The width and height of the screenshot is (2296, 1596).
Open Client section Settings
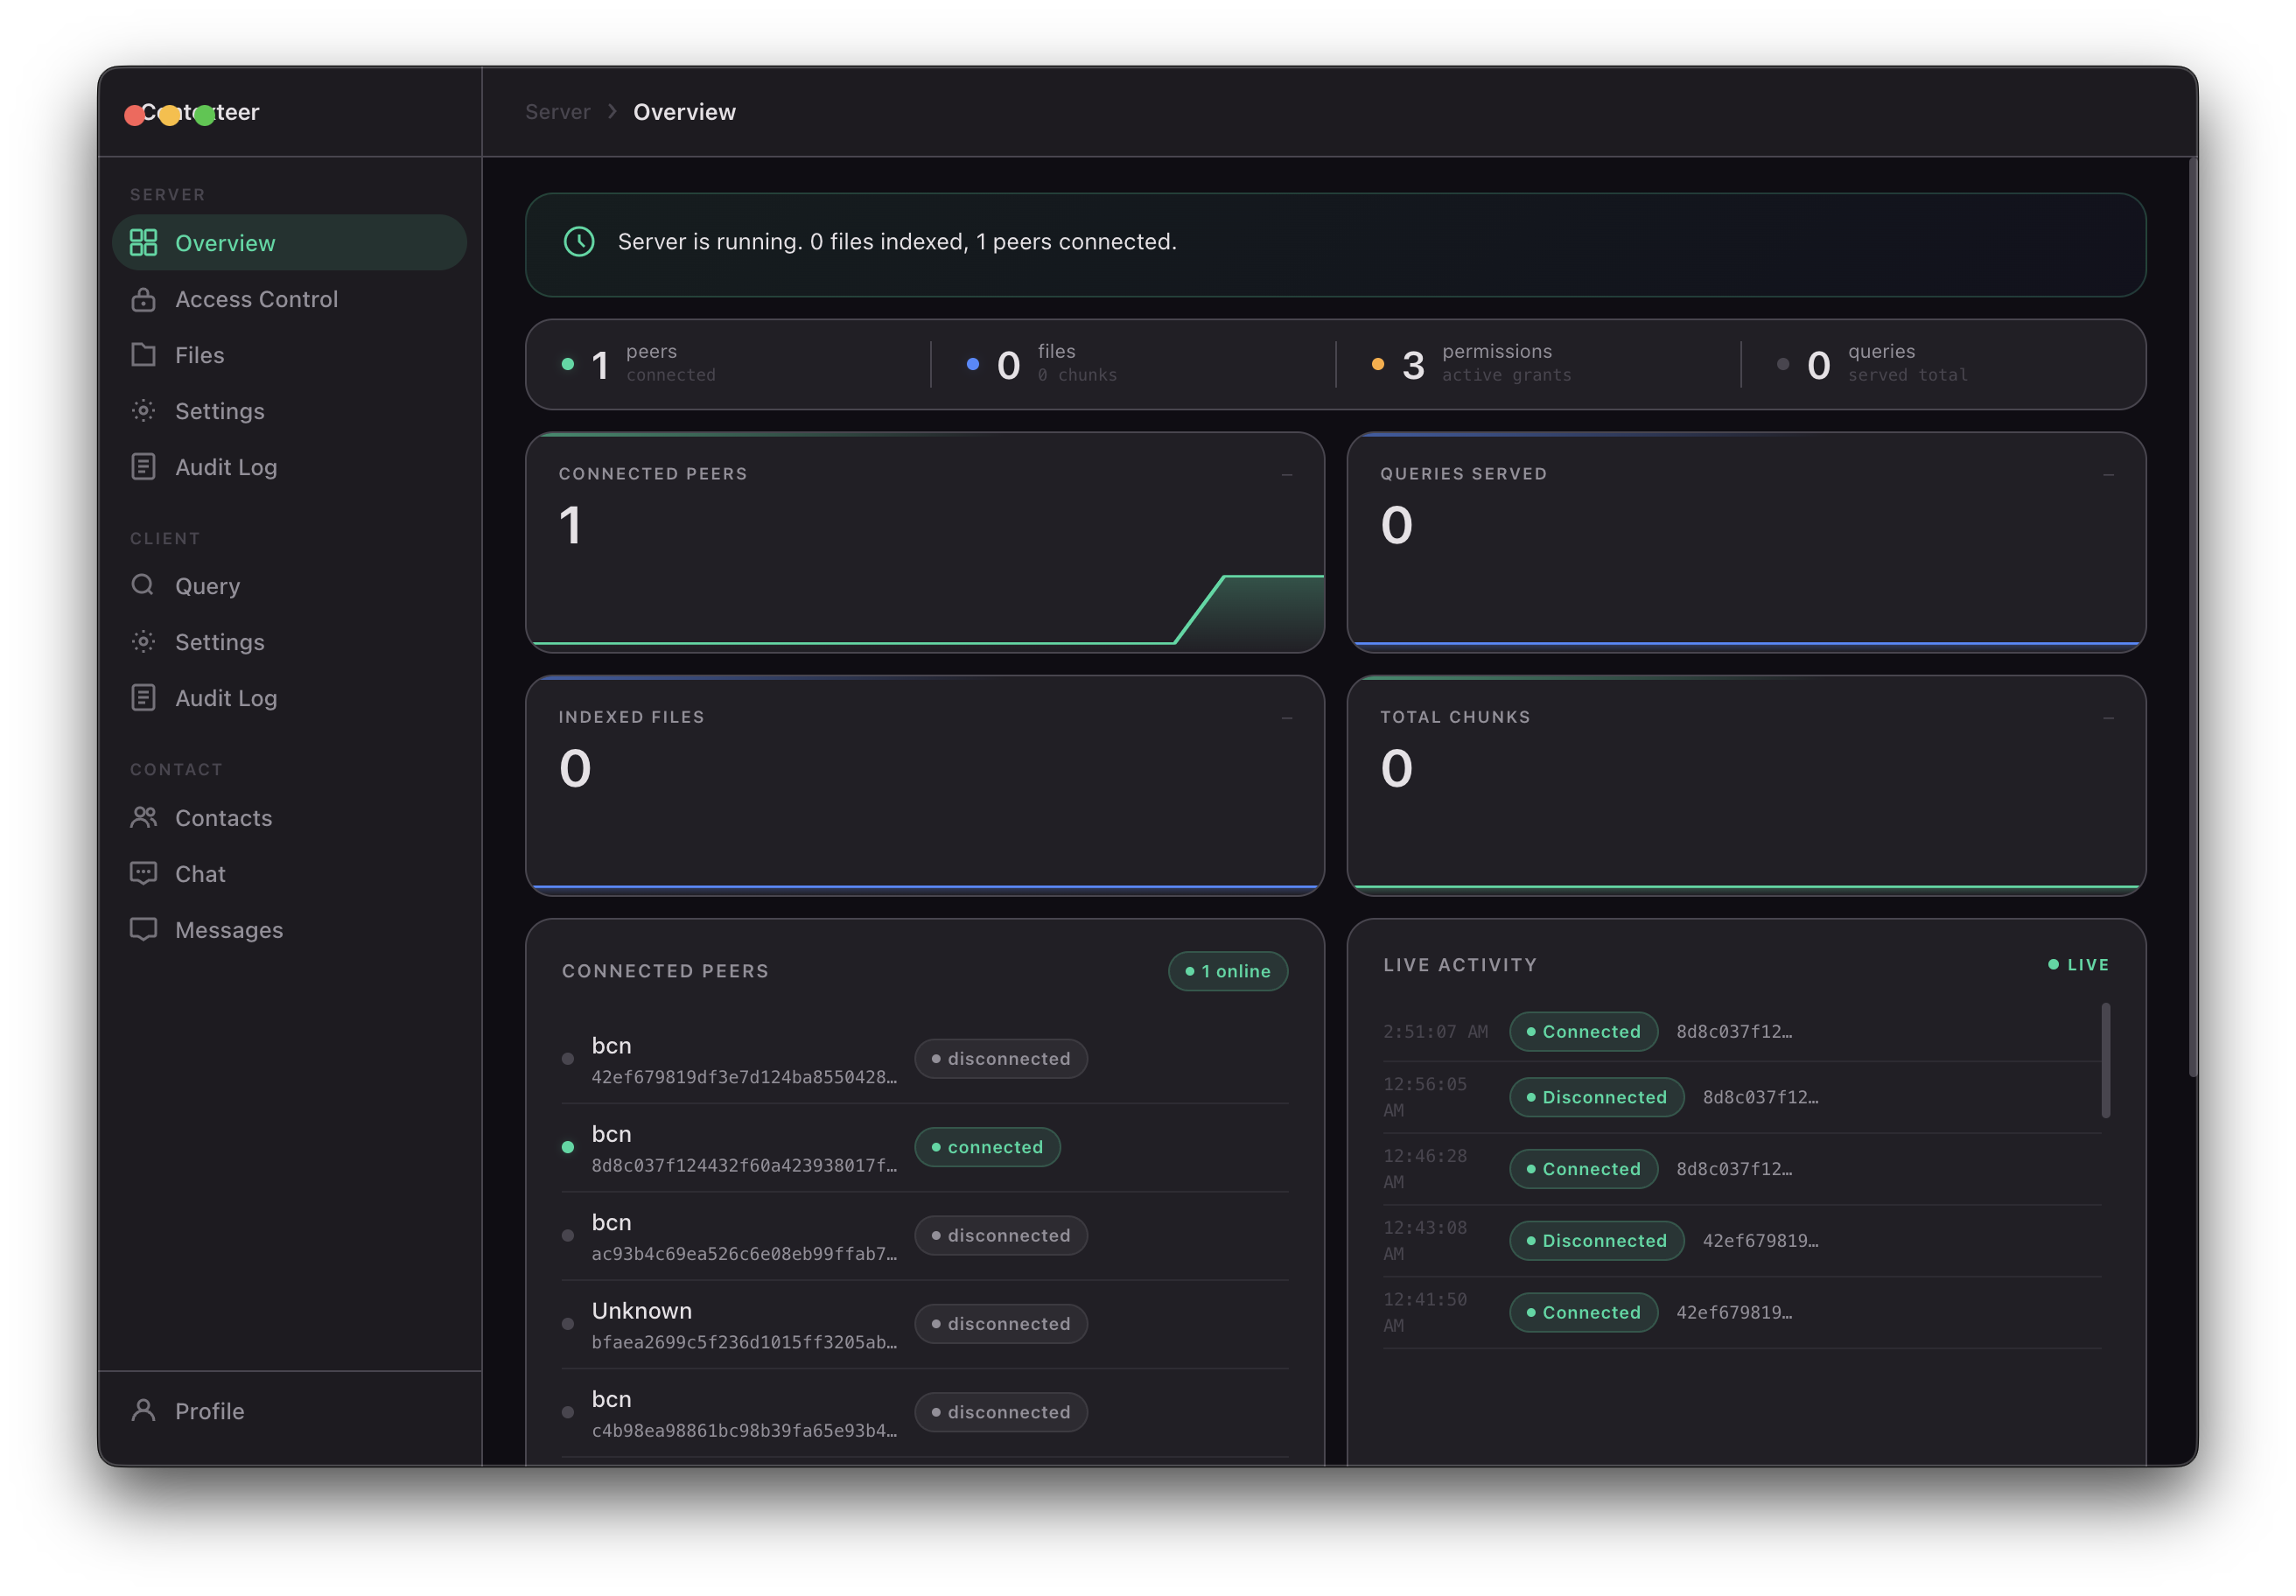point(219,642)
